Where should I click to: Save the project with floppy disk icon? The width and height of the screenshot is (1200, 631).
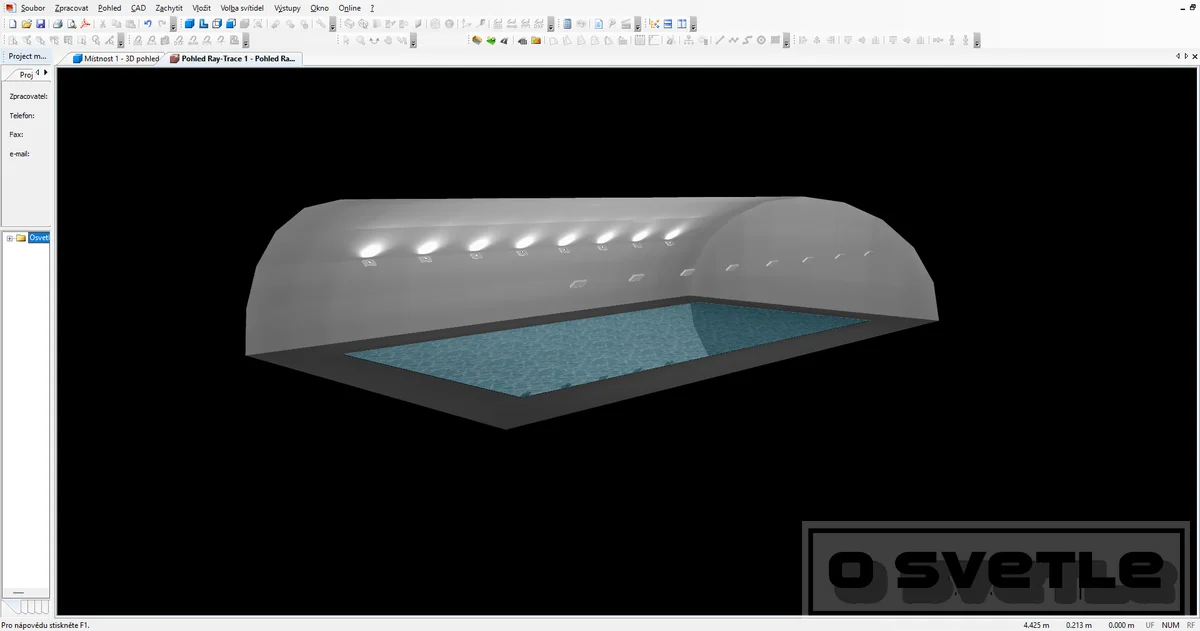pyautogui.click(x=40, y=24)
